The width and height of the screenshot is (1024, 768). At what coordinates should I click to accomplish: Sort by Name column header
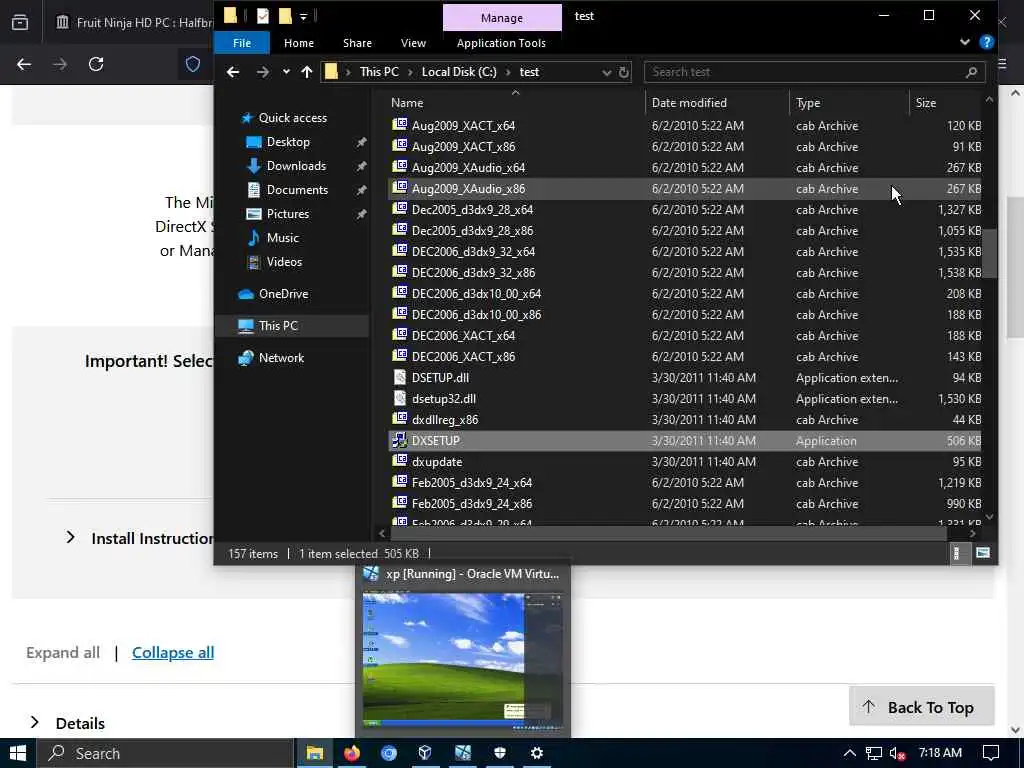pos(407,103)
